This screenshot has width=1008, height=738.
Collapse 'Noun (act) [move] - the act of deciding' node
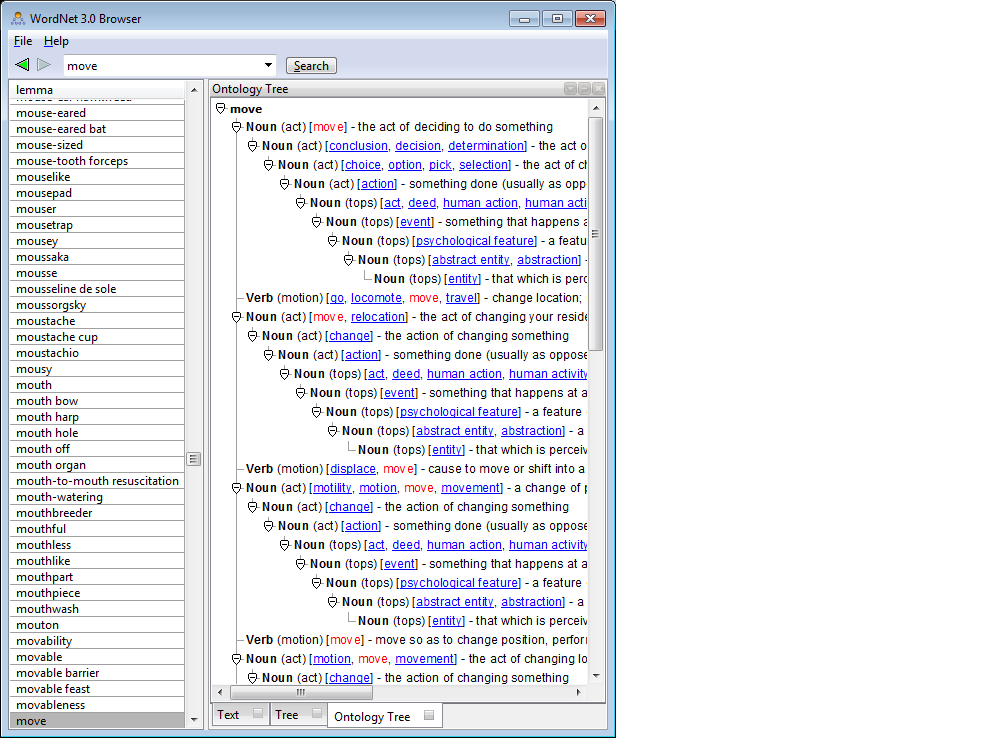(x=237, y=127)
